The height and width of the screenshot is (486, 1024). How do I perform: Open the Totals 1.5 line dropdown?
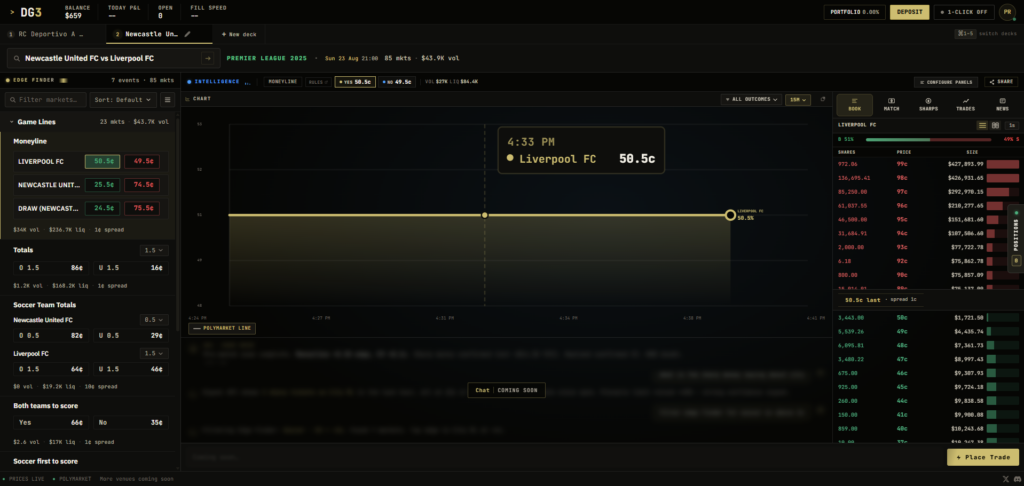(x=154, y=250)
